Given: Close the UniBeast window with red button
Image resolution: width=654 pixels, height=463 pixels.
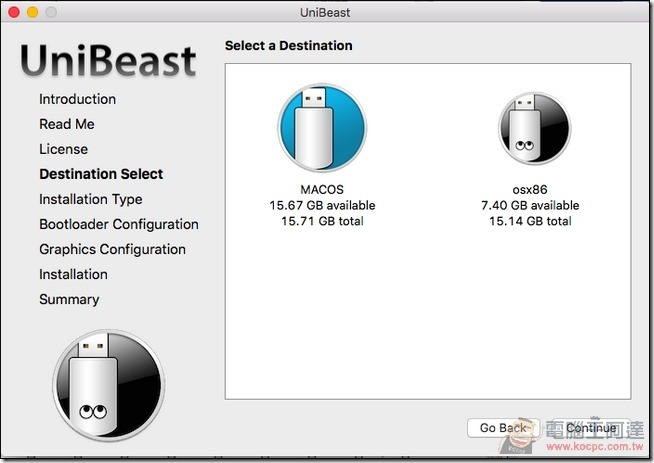Looking at the screenshot, I should point(13,12).
